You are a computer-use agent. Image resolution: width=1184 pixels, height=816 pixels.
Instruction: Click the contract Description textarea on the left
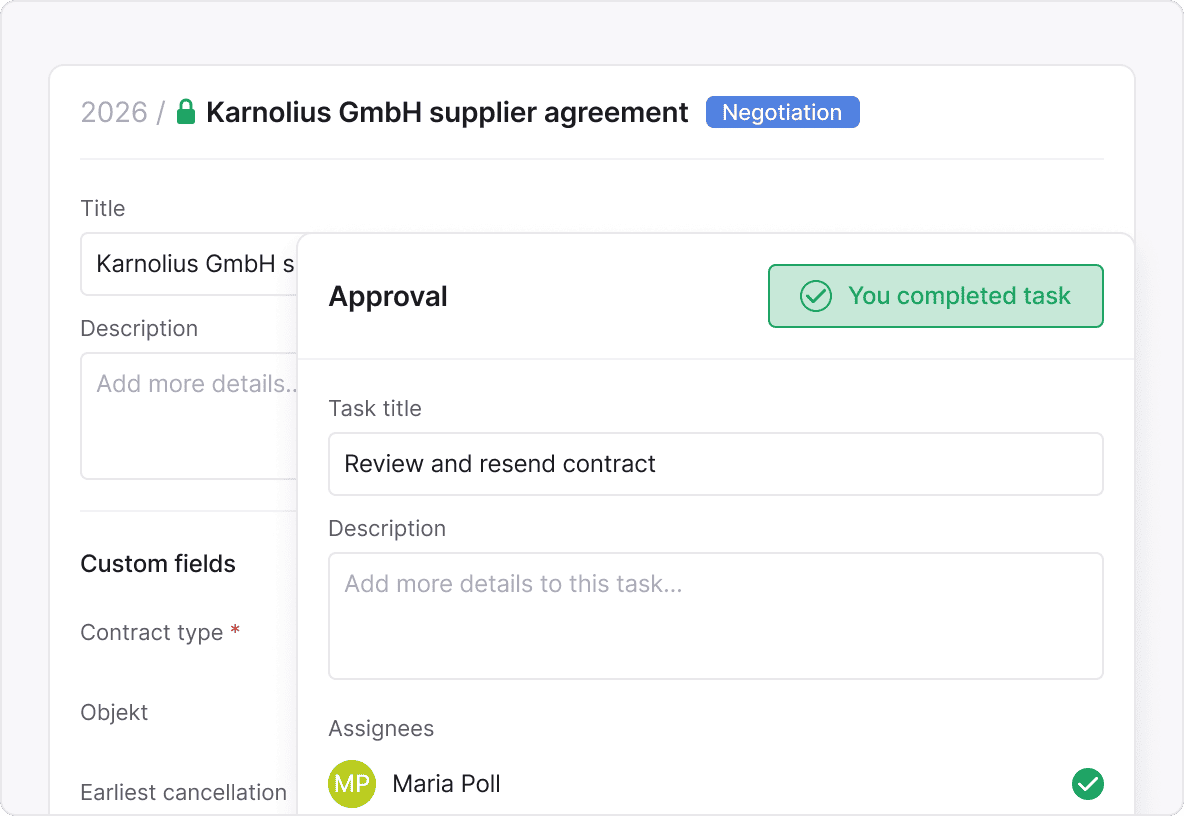190,415
